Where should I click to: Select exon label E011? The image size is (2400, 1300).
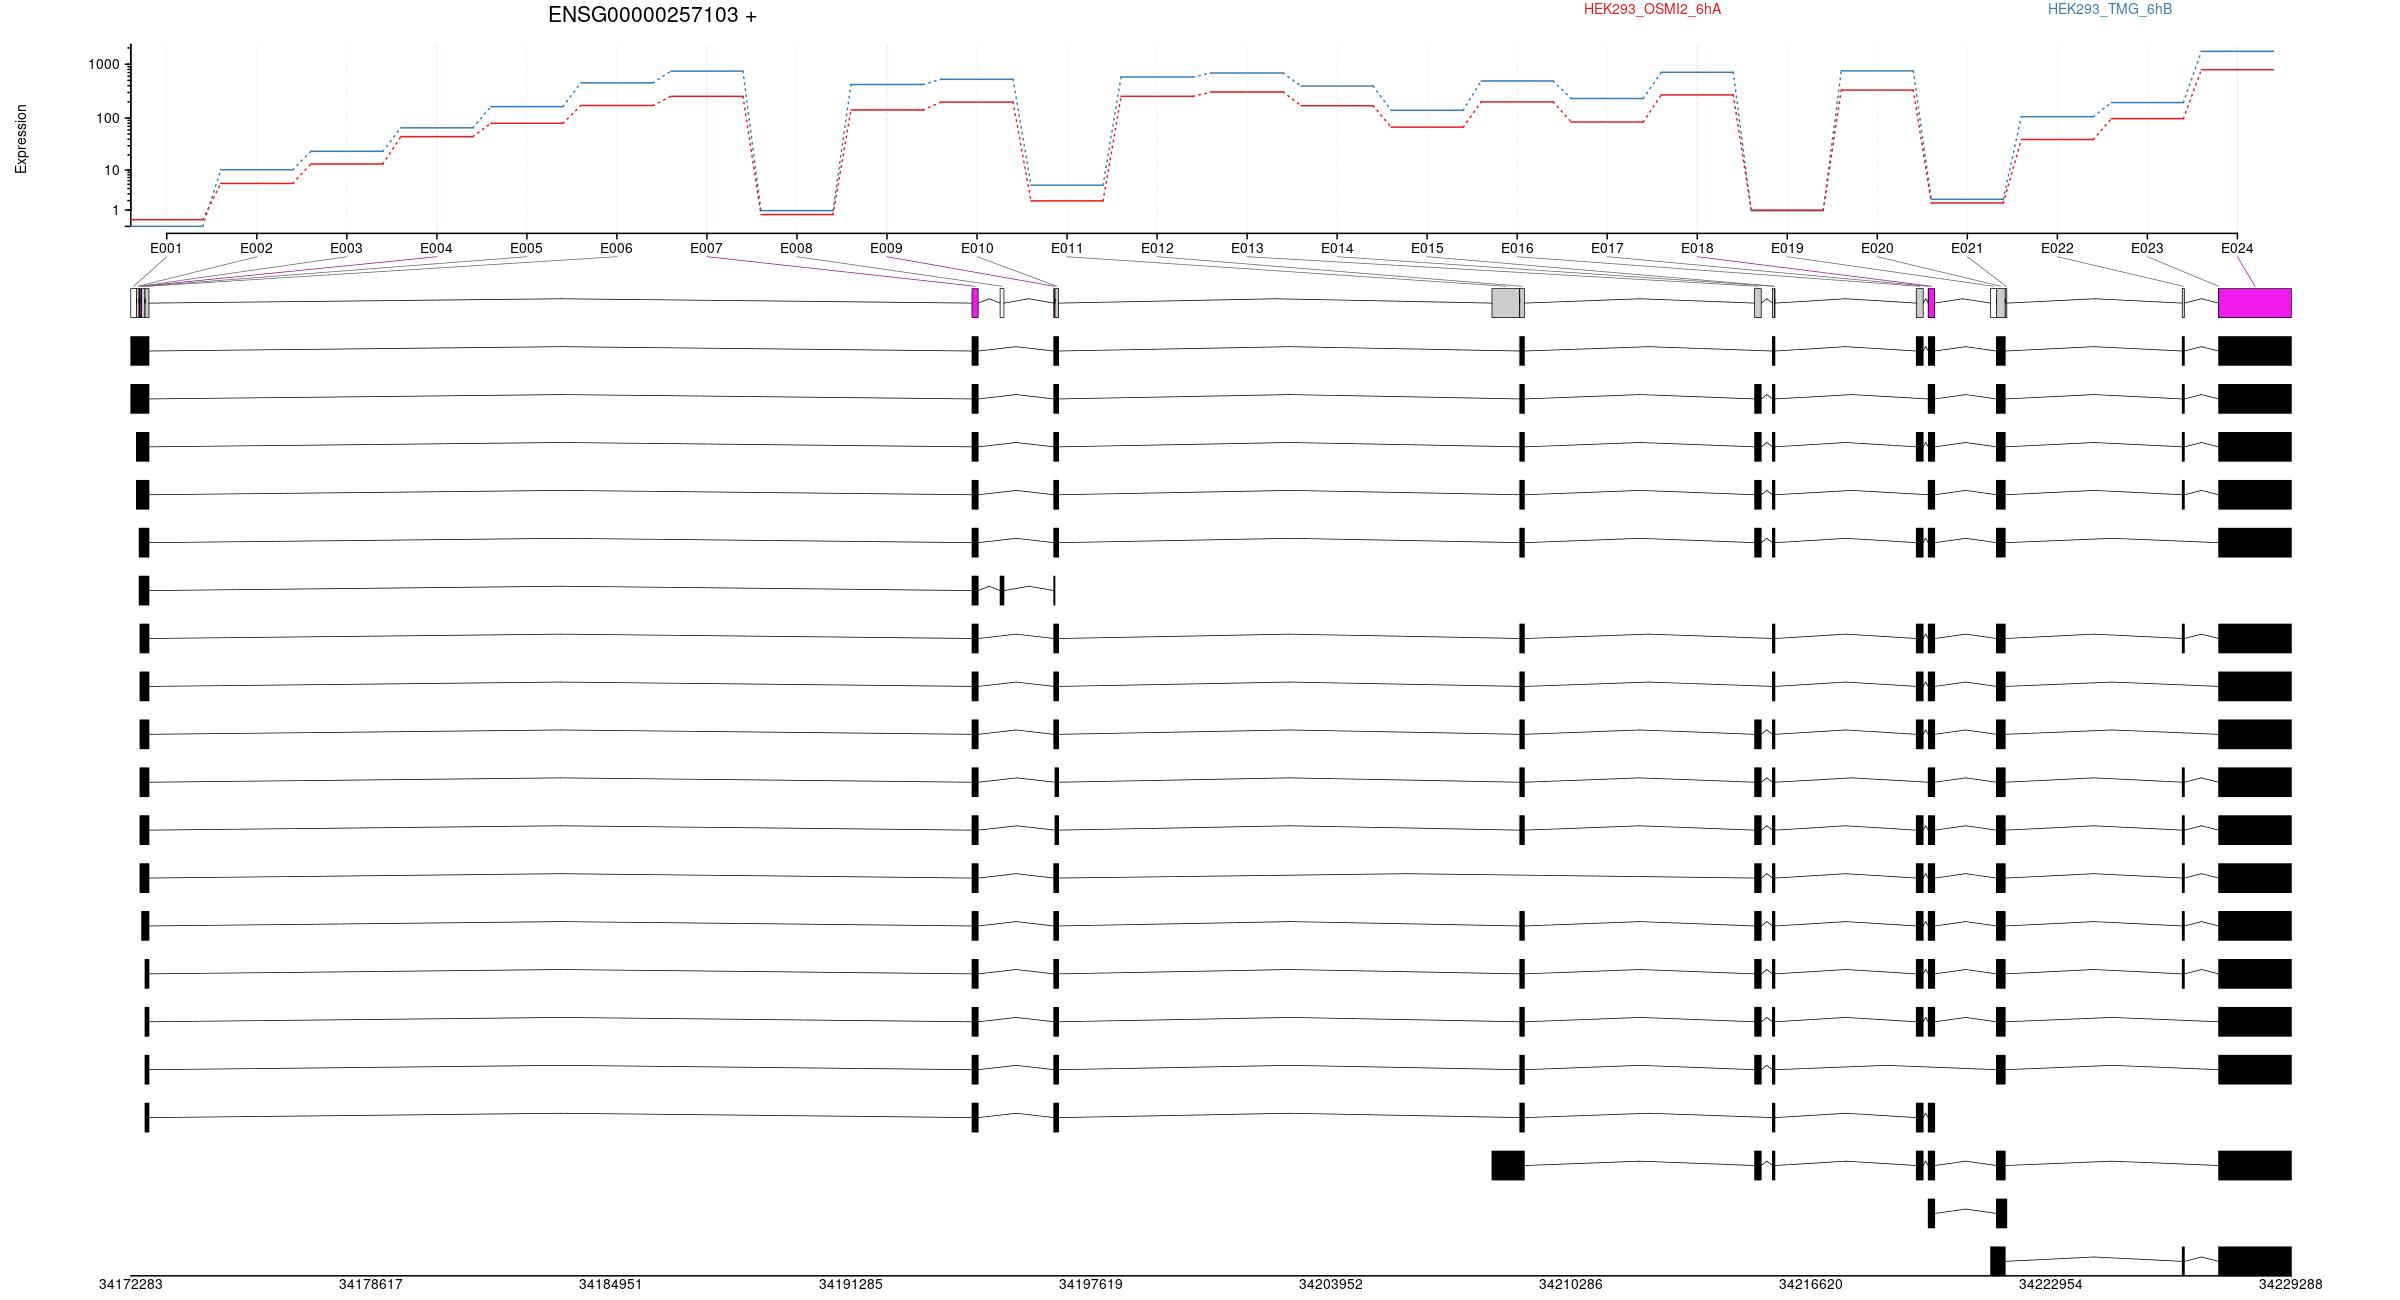[x=1067, y=248]
